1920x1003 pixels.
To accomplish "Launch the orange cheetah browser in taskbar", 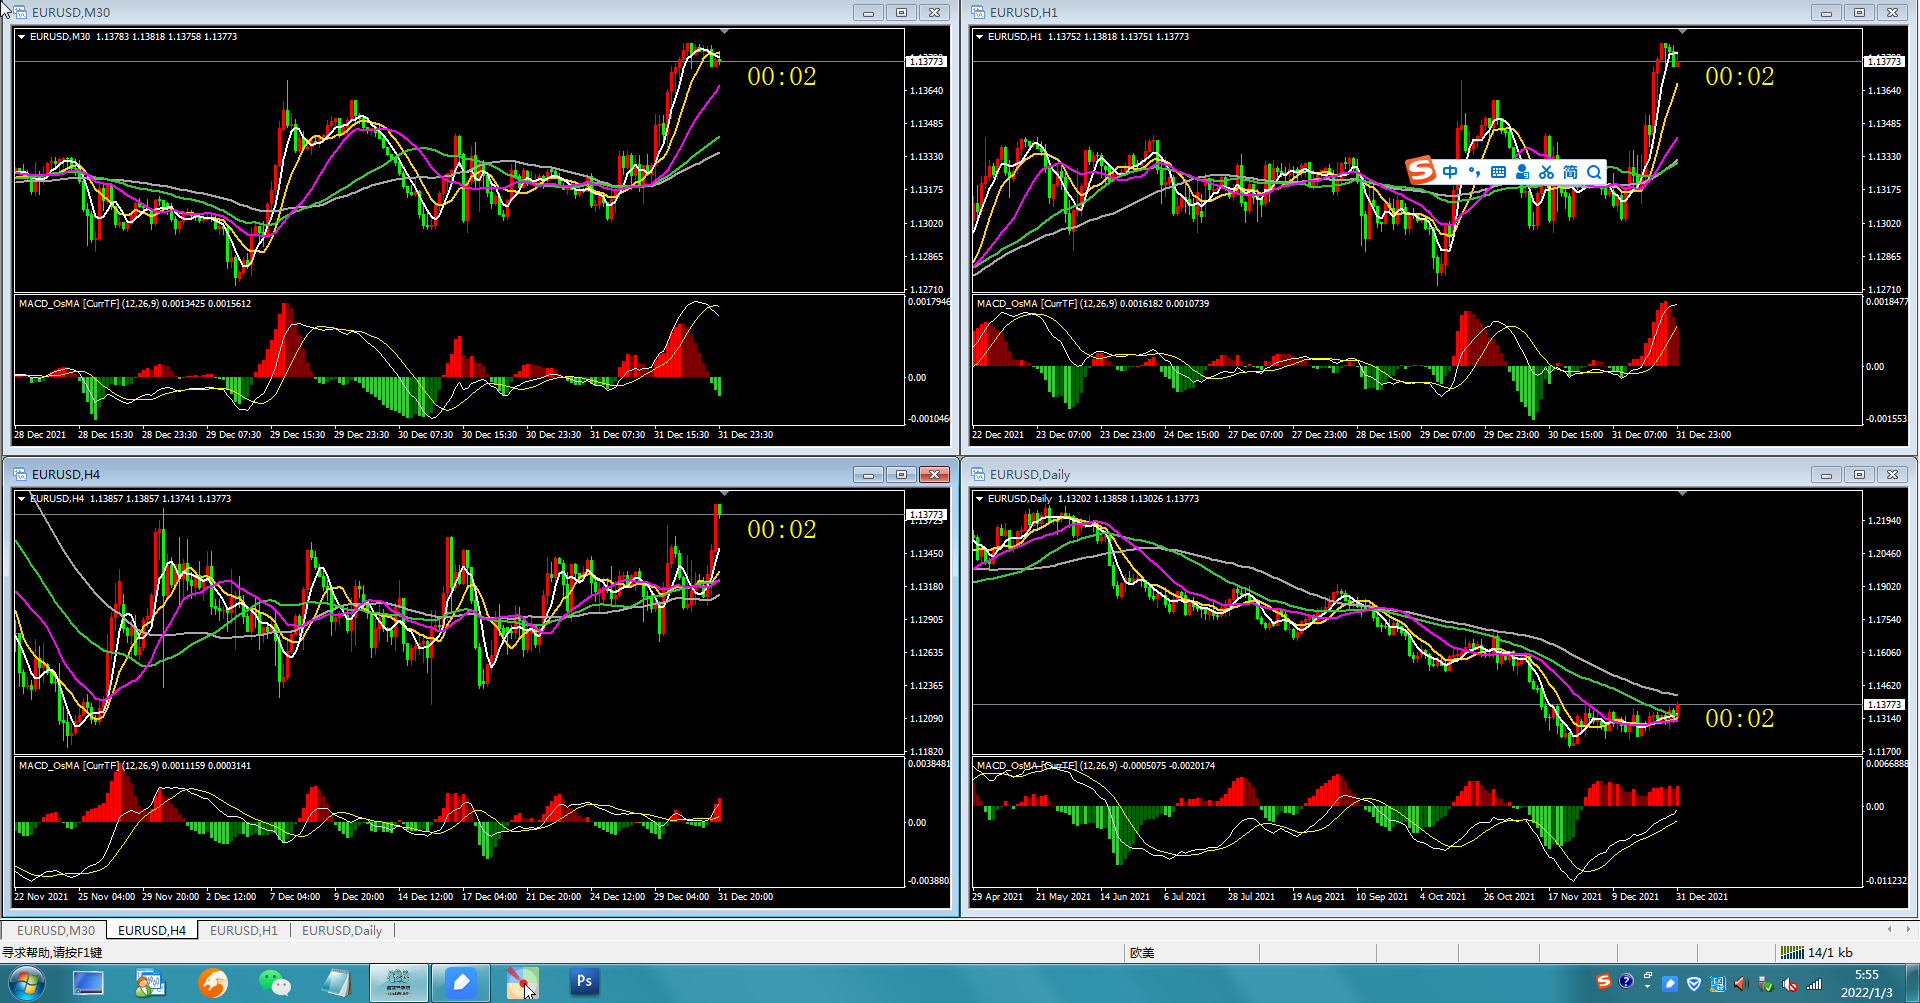I will (212, 983).
